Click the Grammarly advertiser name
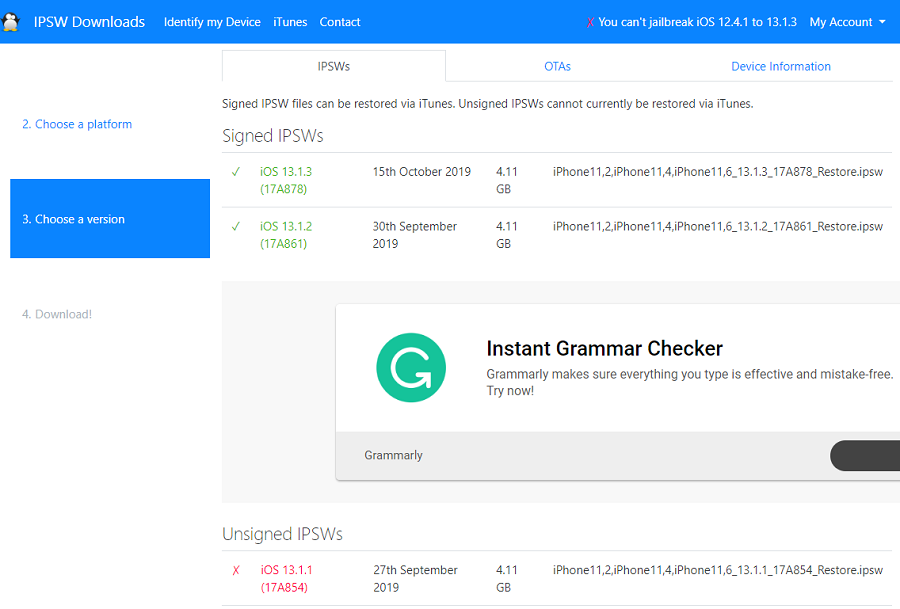The width and height of the screenshot is (900, 609). point(393,455)
